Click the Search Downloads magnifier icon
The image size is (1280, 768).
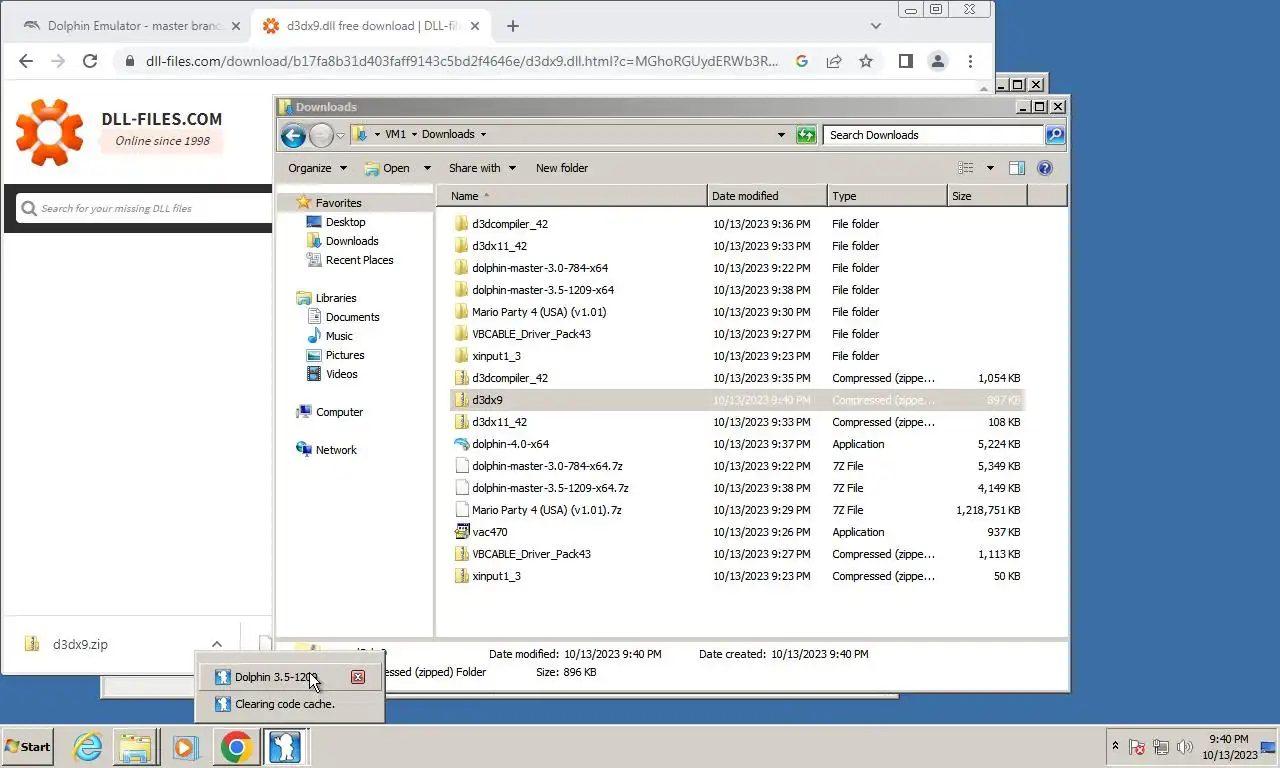(1055, 135)
